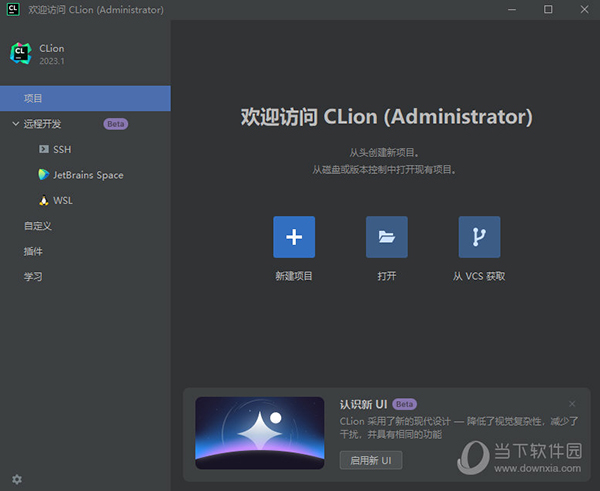Select the 远程开发 menu entry
The width and height of the screenshot is (600, 491).
[x=42, y=124]
